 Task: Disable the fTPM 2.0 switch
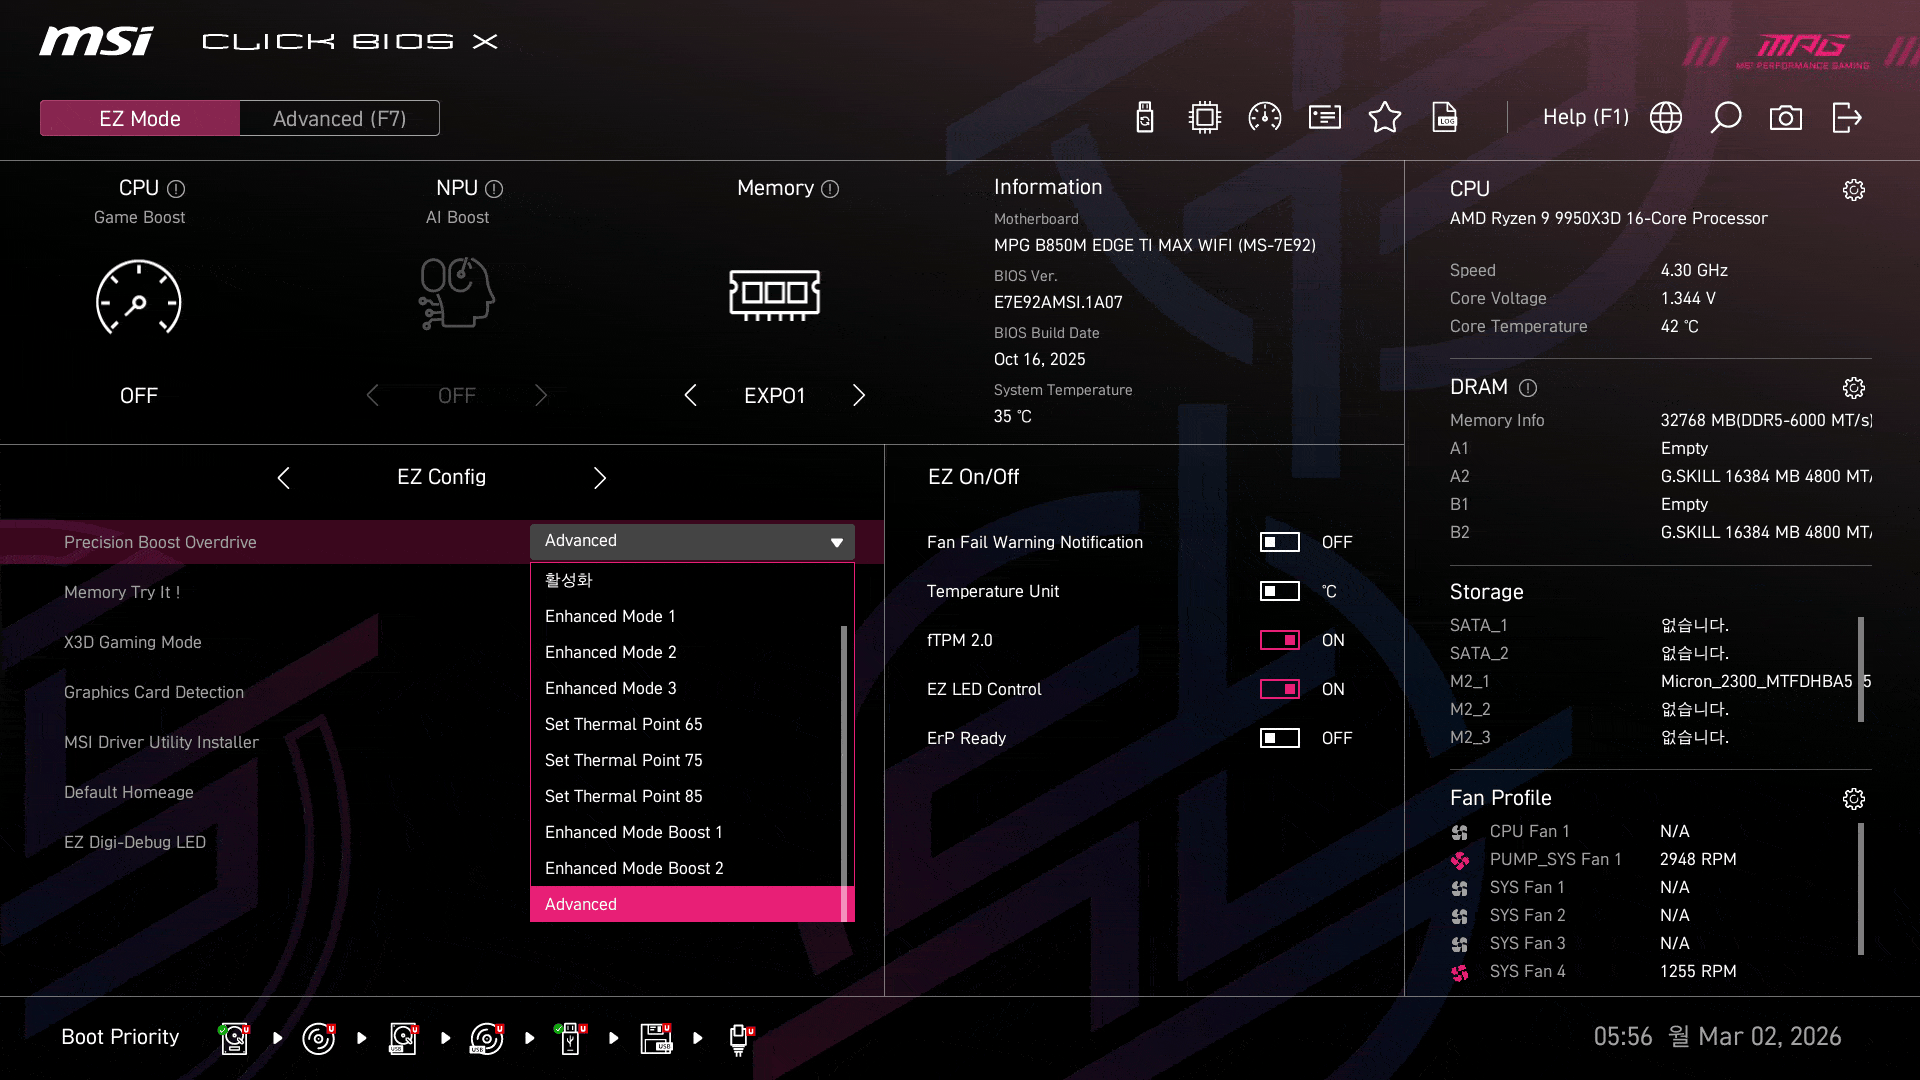(1279, 640)
